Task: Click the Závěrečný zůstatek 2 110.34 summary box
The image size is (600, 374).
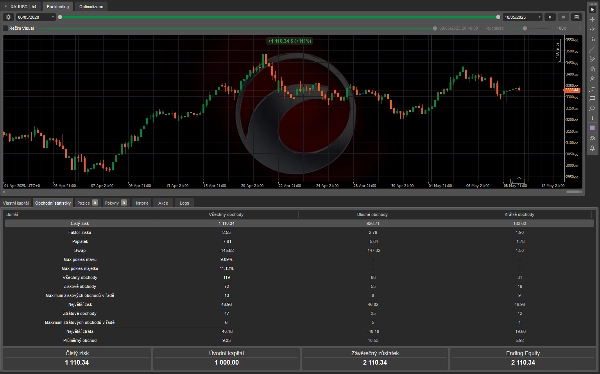Action: coord(375,358)
